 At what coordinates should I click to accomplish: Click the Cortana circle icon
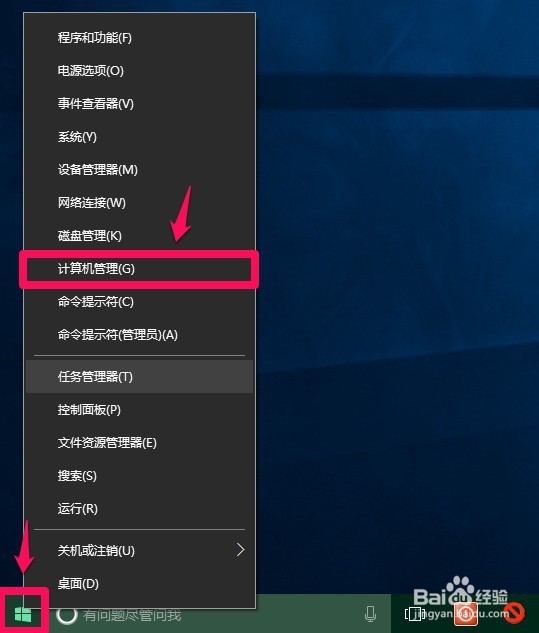[x=67, y=614]
